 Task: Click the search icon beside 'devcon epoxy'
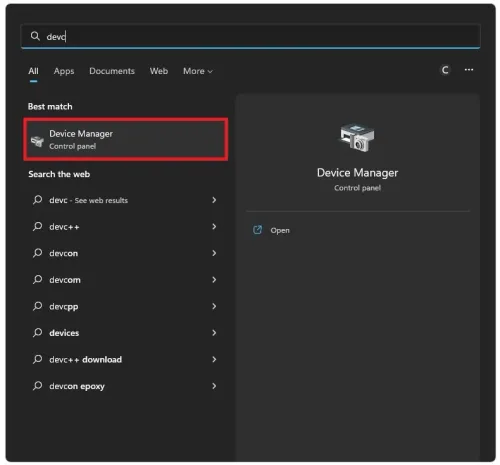(37, 386)
